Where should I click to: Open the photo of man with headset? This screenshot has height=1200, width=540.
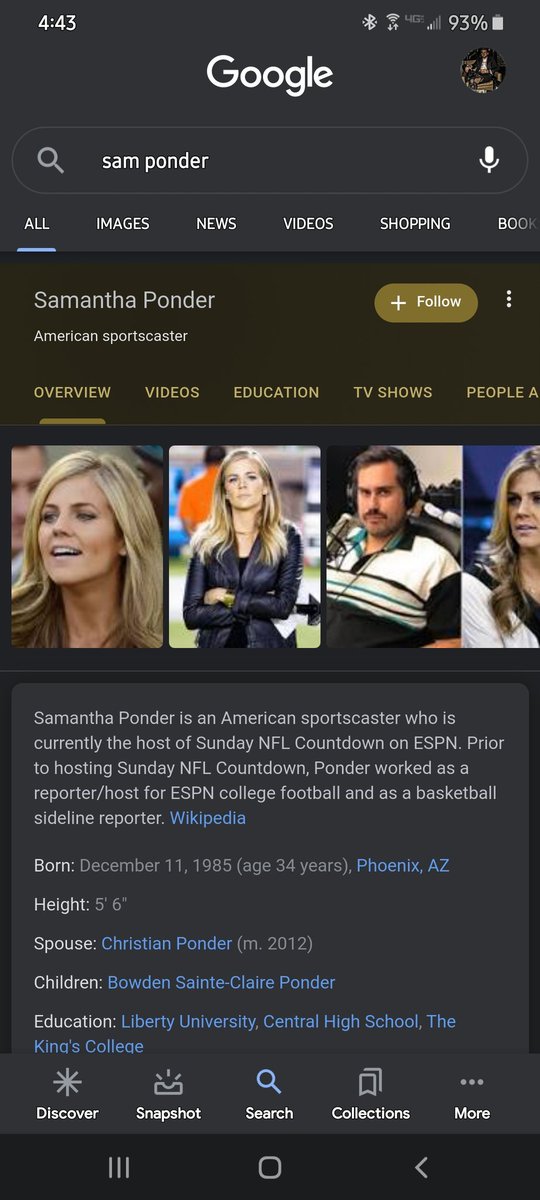(x=394, y=546)
